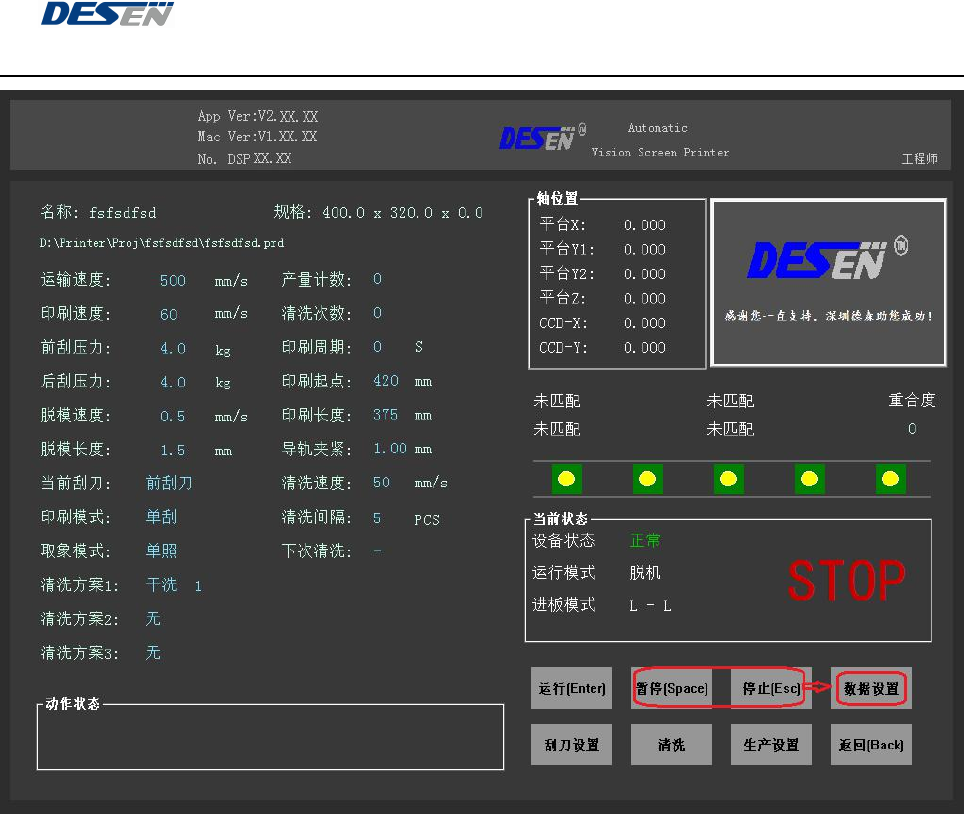
Task: Click the 当前刮刀 value 前刮刀
Action: pyautogui.click(x=169, y=483)
